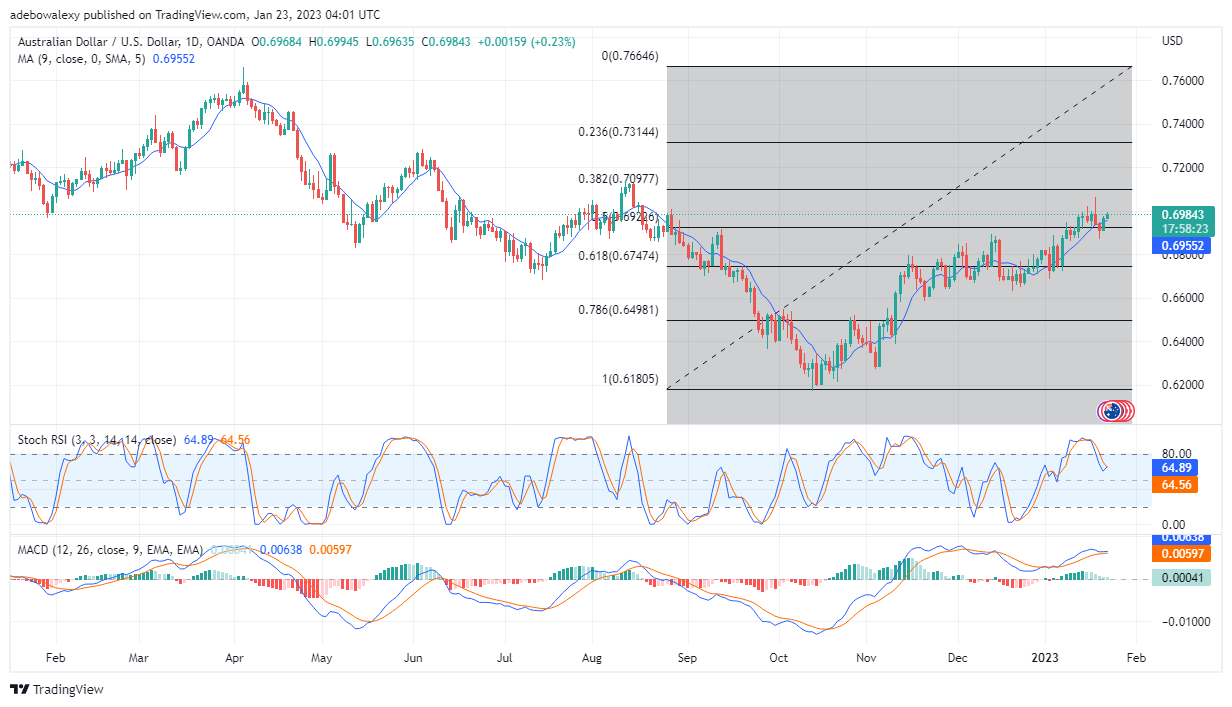Click the 80.00 Stoch RSI axis value

tap(1176, 454)
